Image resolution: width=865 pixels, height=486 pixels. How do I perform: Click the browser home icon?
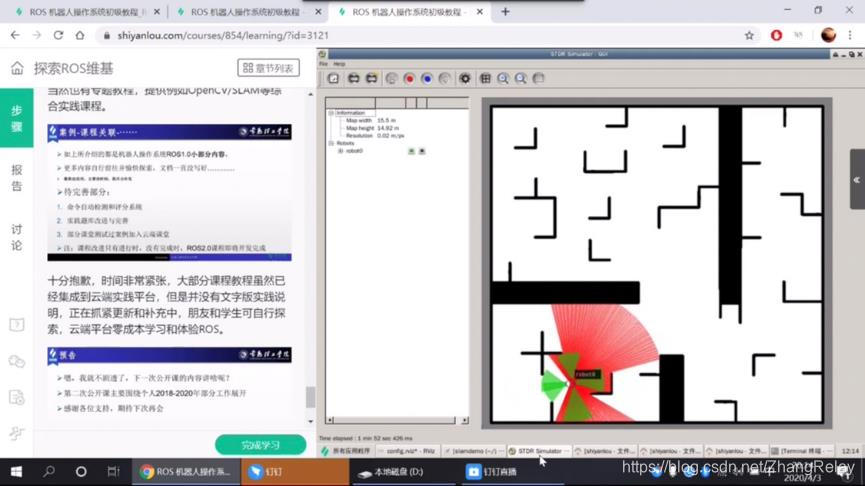point(80,35)
